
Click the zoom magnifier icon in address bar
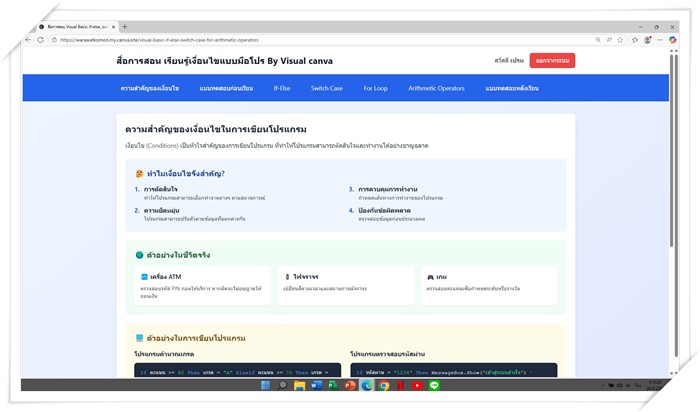(x=597, y=40)
